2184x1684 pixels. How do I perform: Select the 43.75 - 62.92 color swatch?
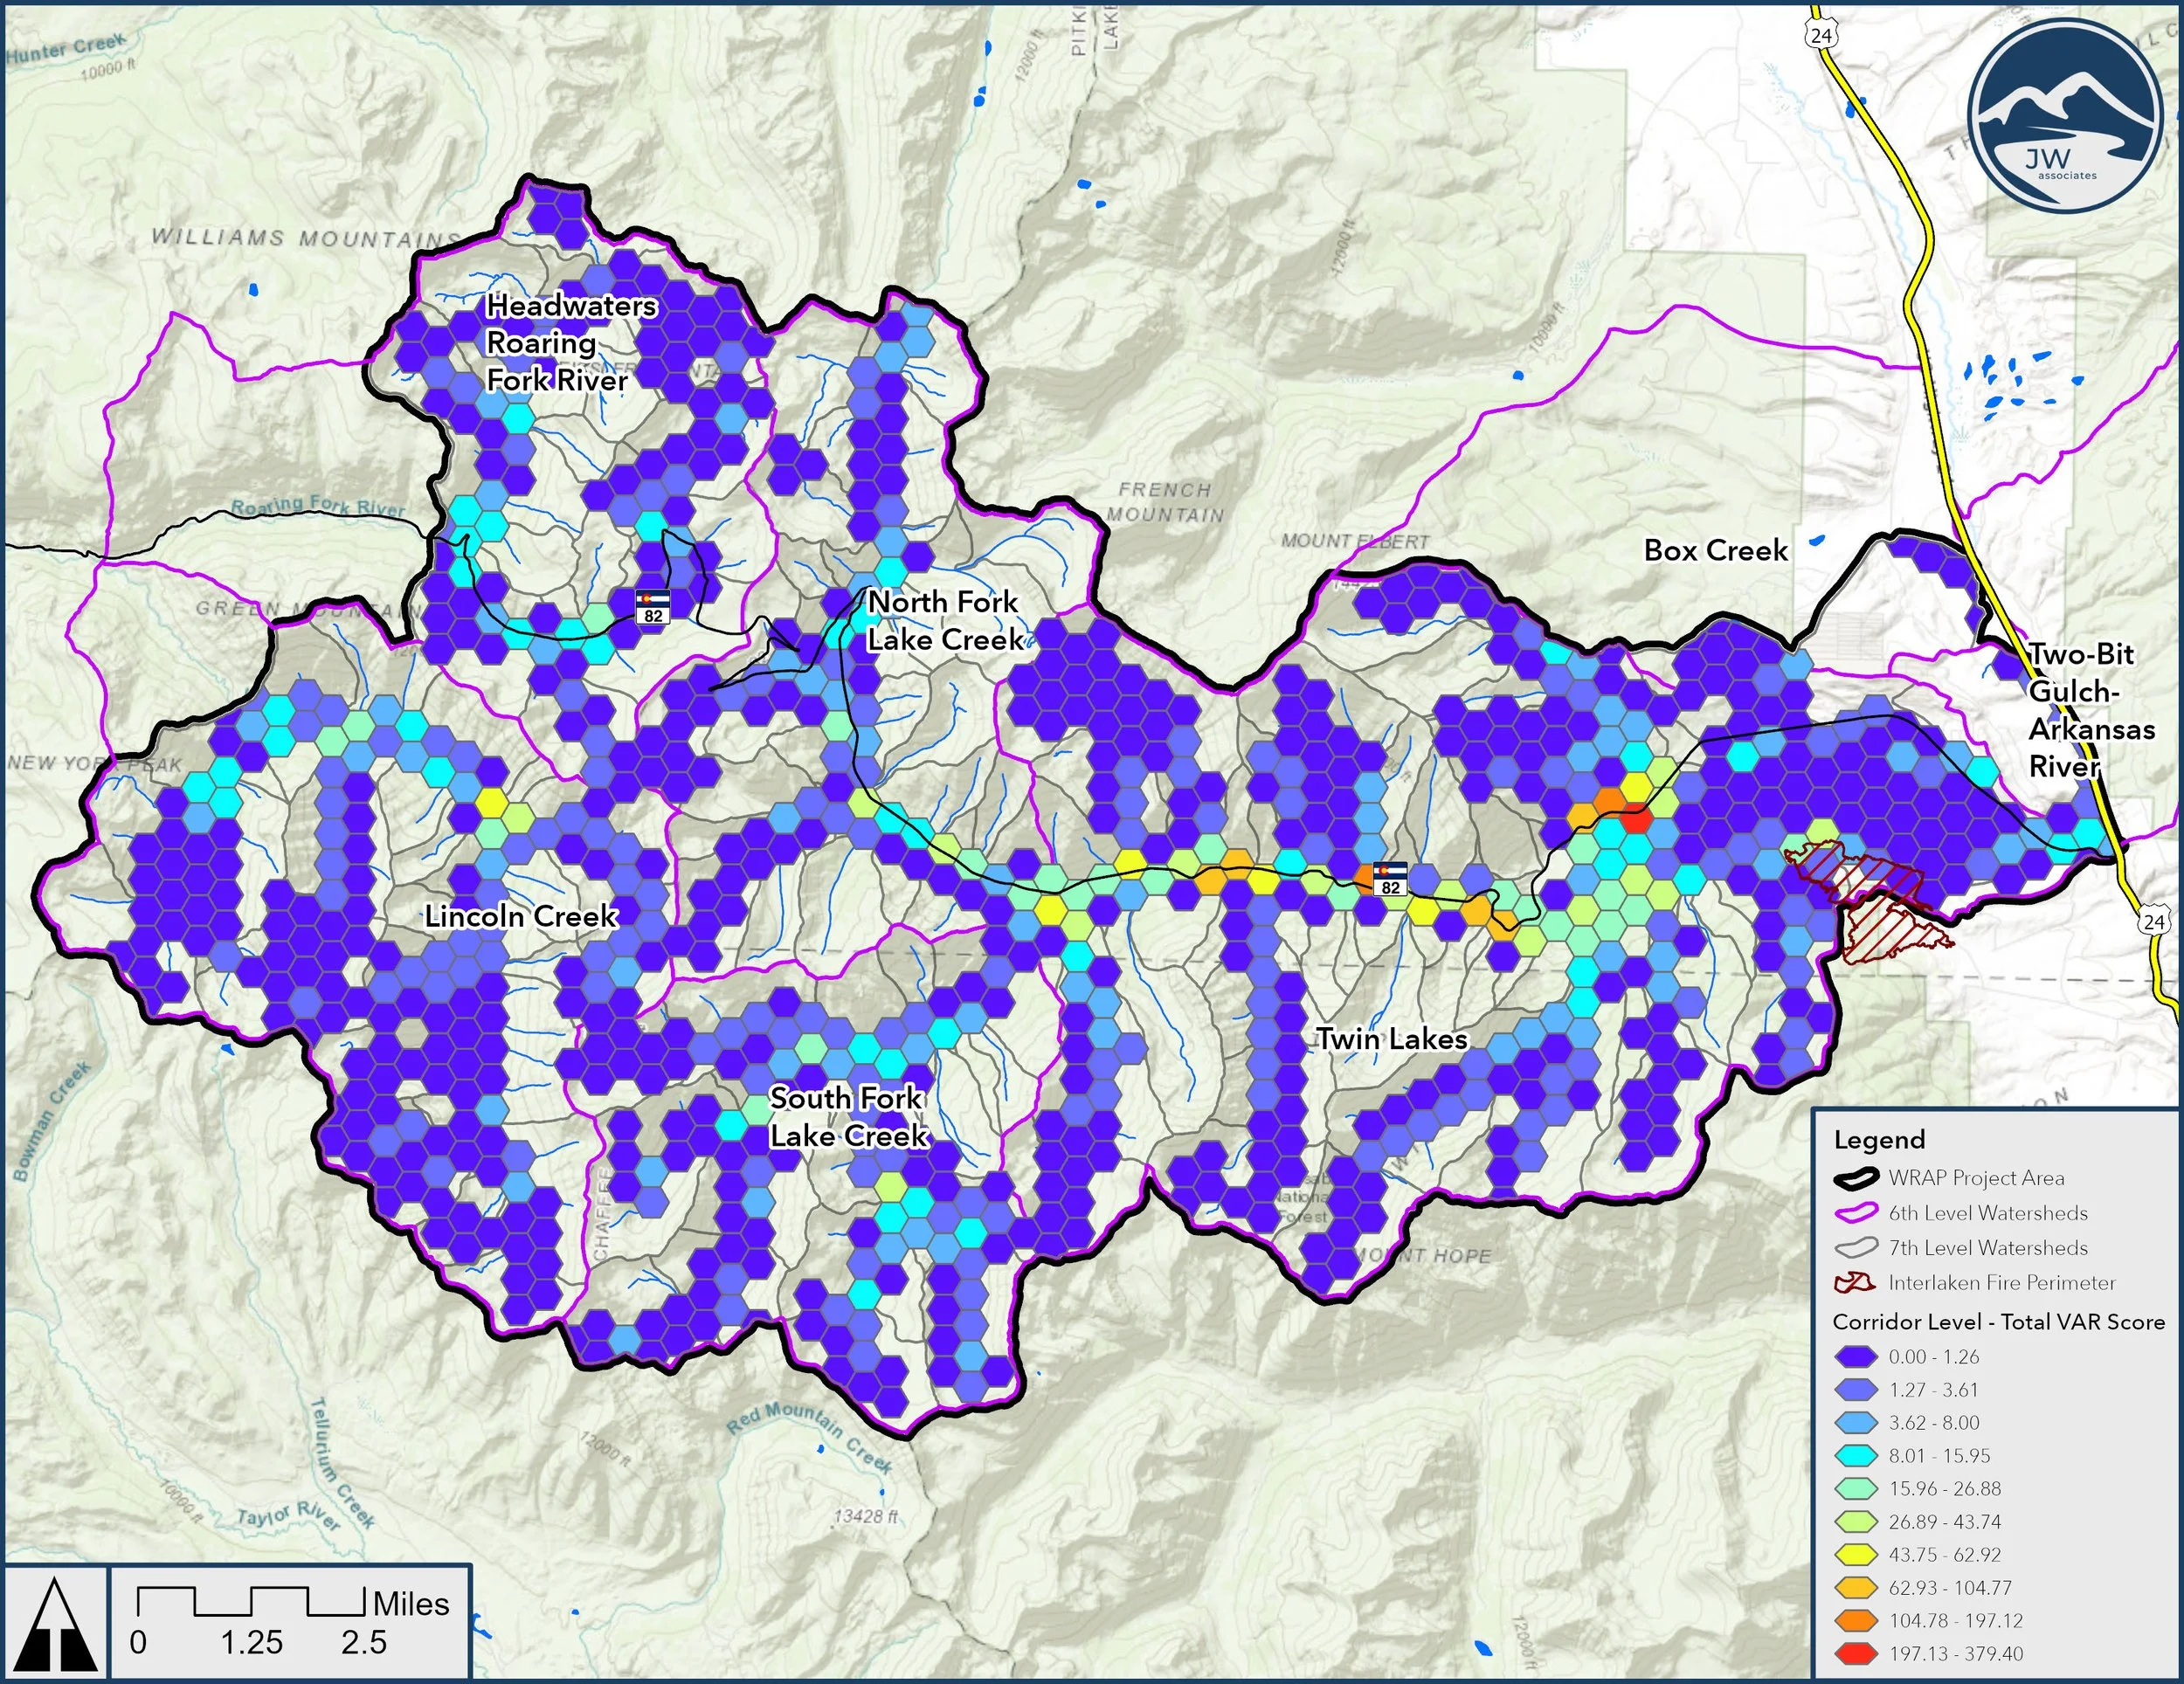(x=1856, y=1555)
